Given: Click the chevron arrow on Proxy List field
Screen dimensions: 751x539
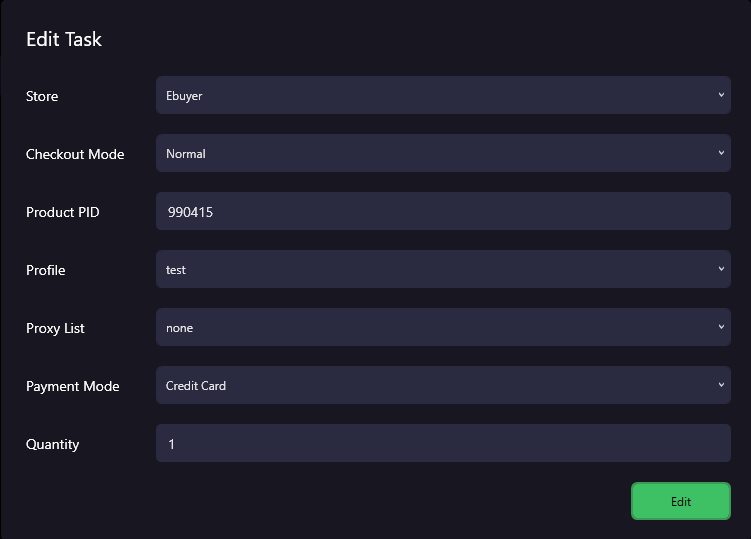Looking at the screenshot, I should [x=721, y=328].
